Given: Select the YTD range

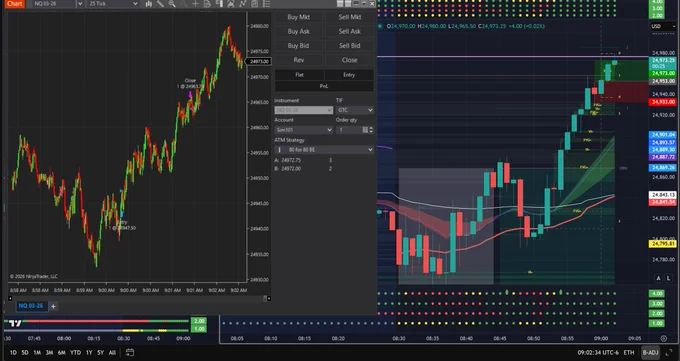Looking at the screenshot, I should tap(75, 353).
